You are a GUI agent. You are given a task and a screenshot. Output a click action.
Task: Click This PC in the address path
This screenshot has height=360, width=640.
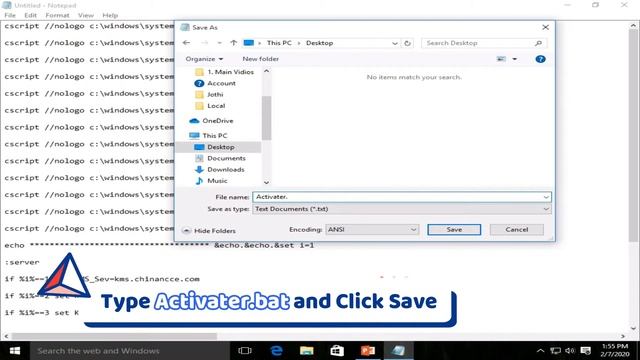(279, 43)
